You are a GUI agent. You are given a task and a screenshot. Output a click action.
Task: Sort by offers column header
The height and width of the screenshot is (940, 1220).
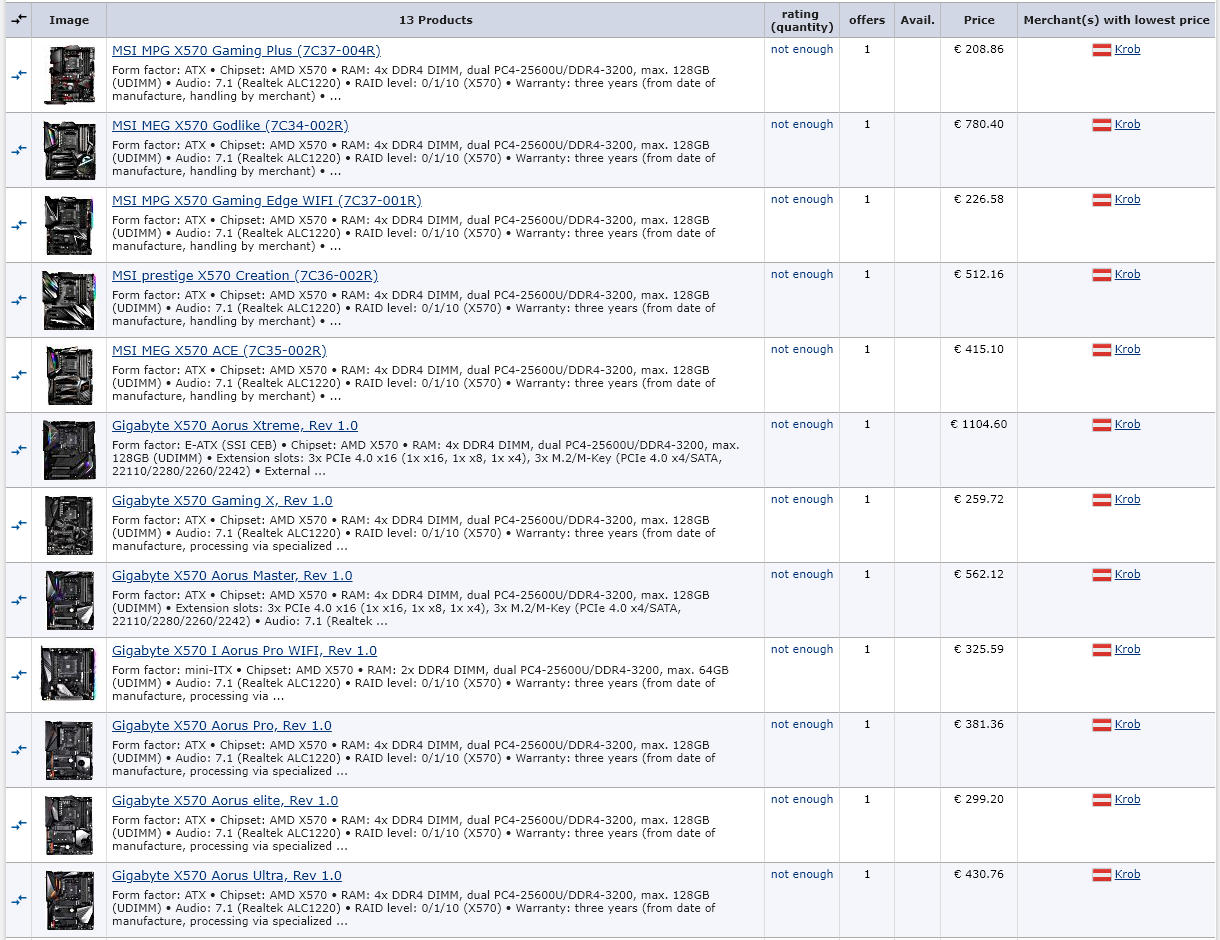(867, 20)
